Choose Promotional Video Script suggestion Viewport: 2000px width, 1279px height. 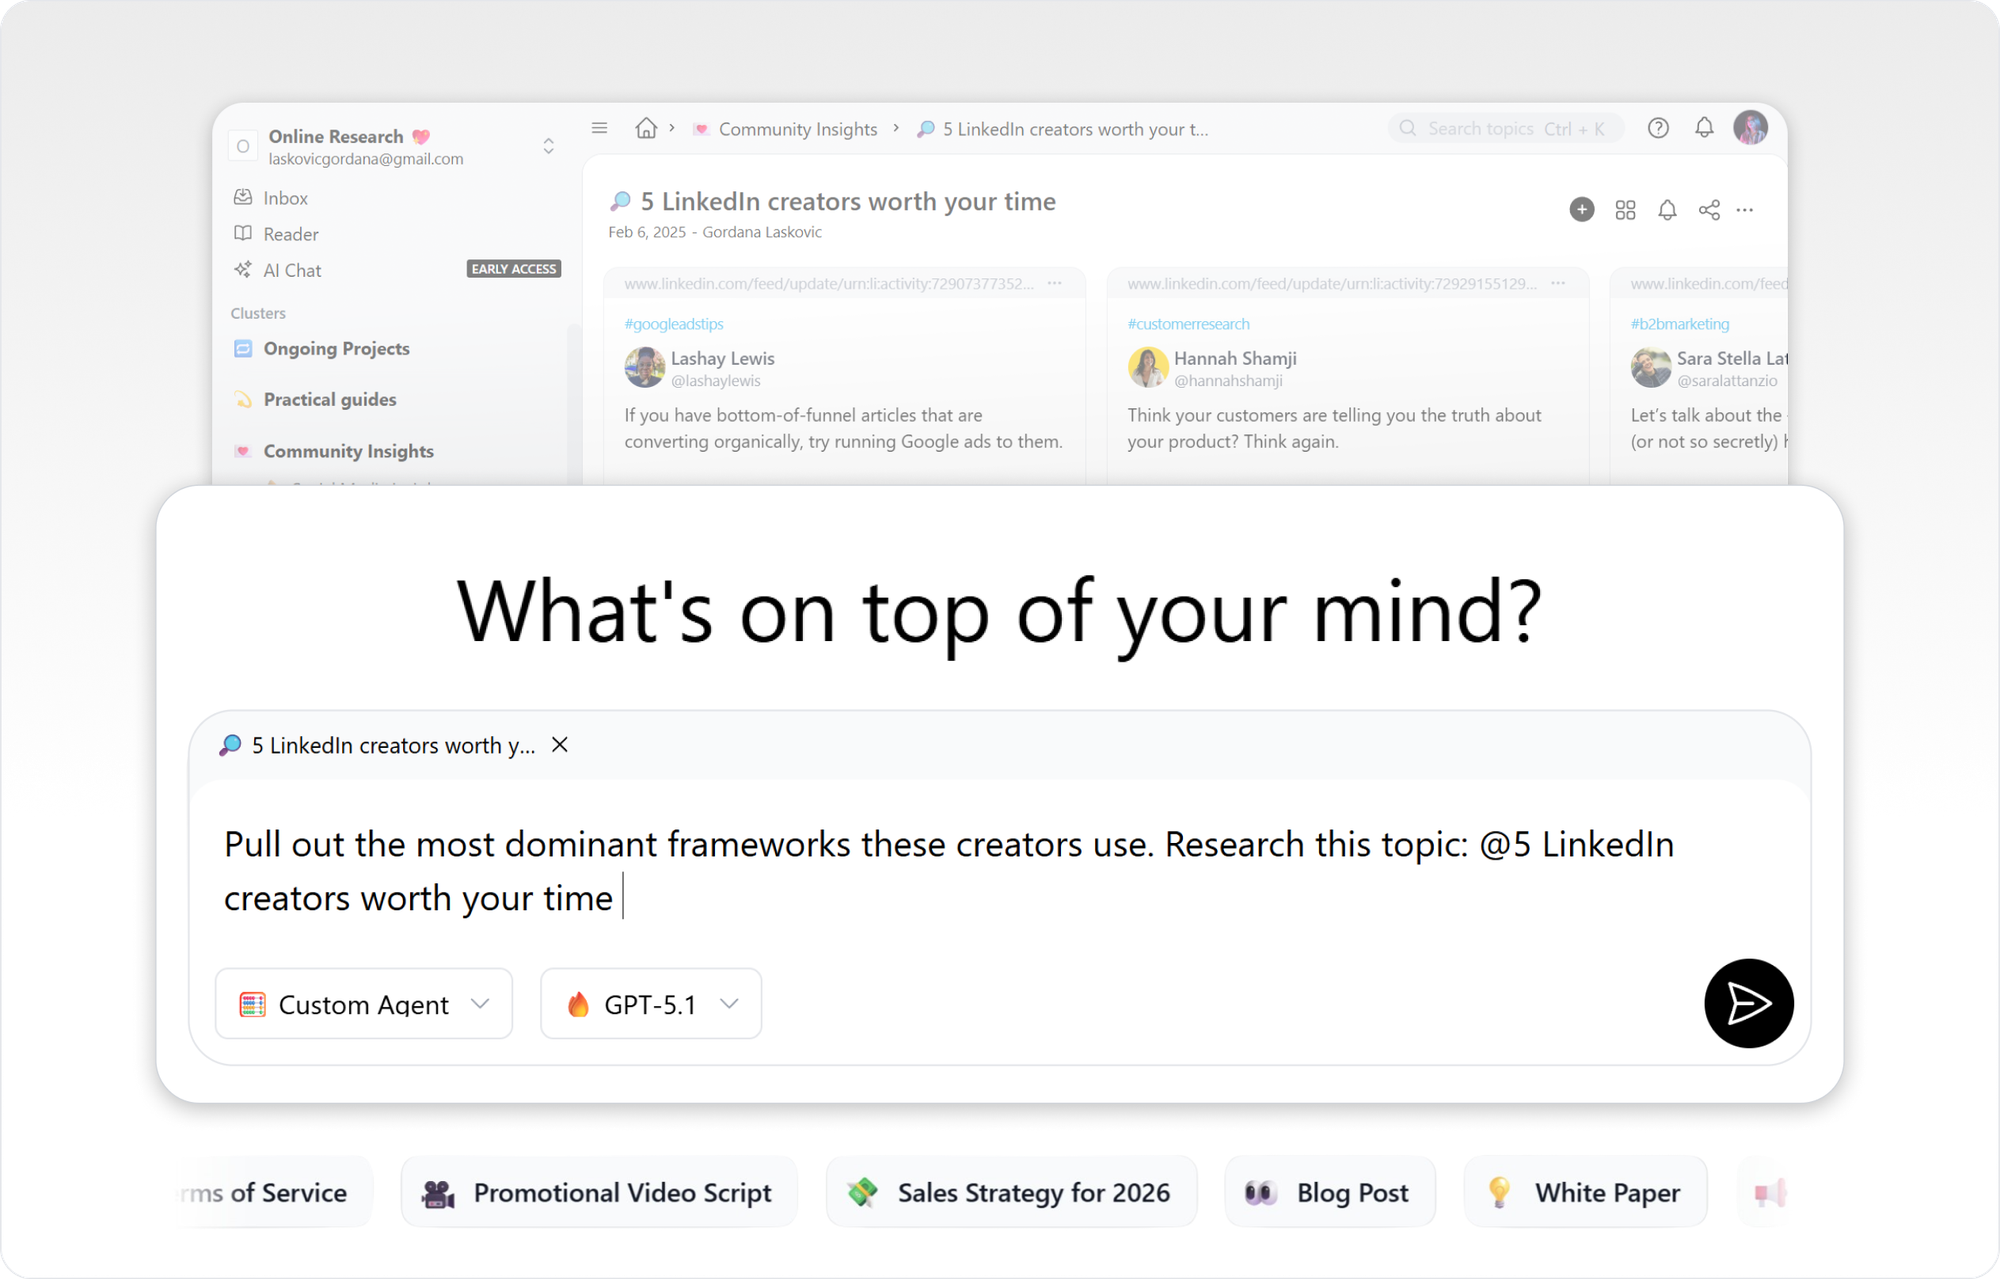[598, 1192]
